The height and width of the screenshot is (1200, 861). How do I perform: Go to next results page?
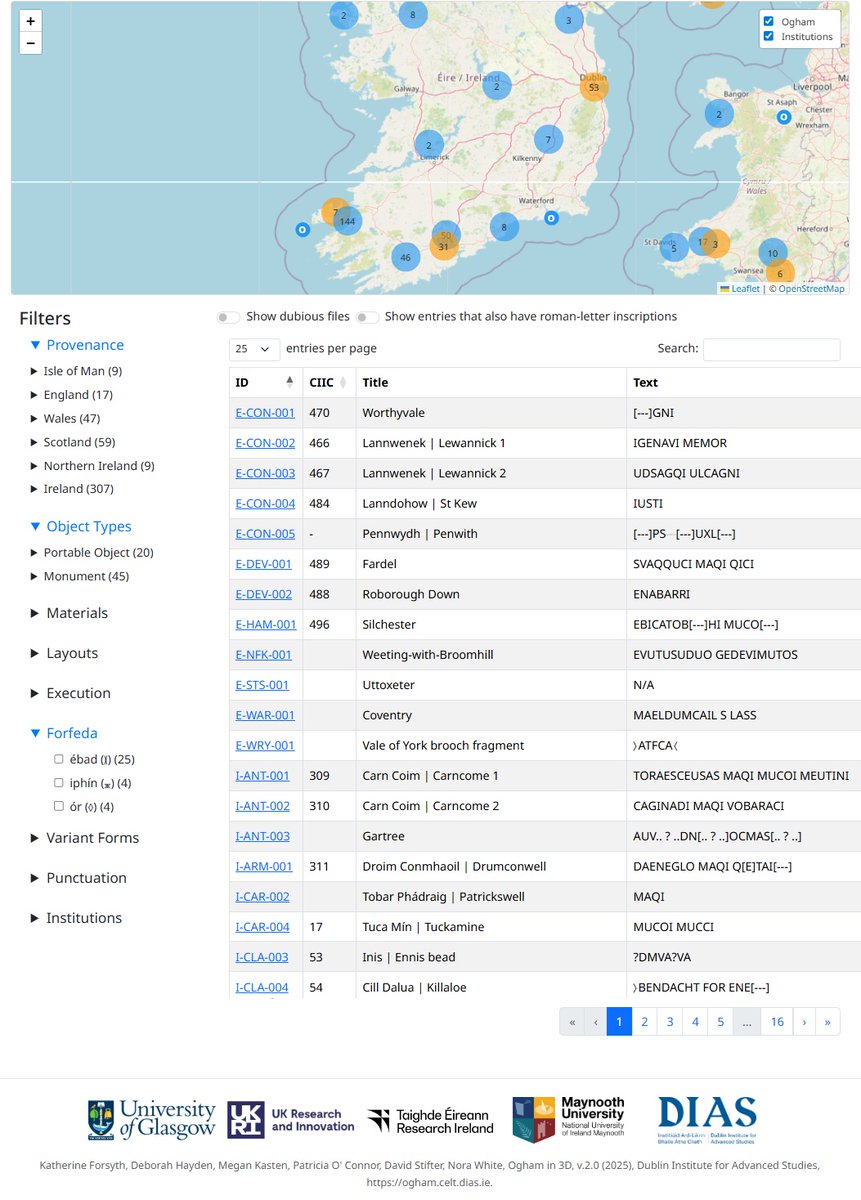pyautogui.click(x=804, y=1022)
